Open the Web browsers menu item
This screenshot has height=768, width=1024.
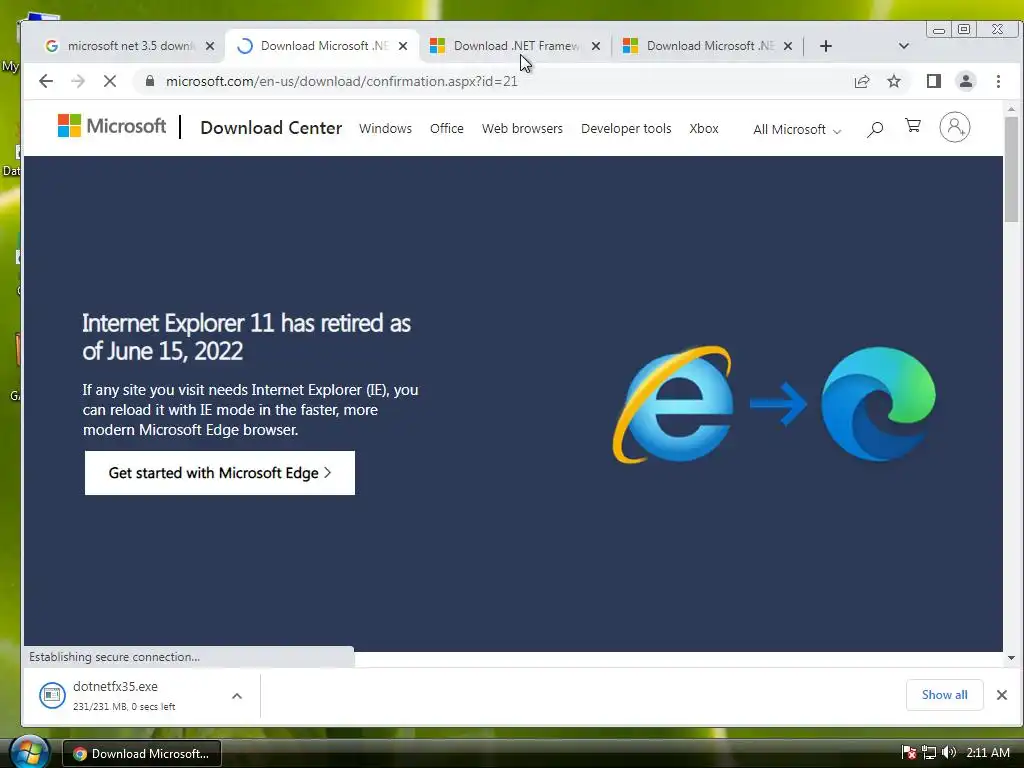(522, 129)
